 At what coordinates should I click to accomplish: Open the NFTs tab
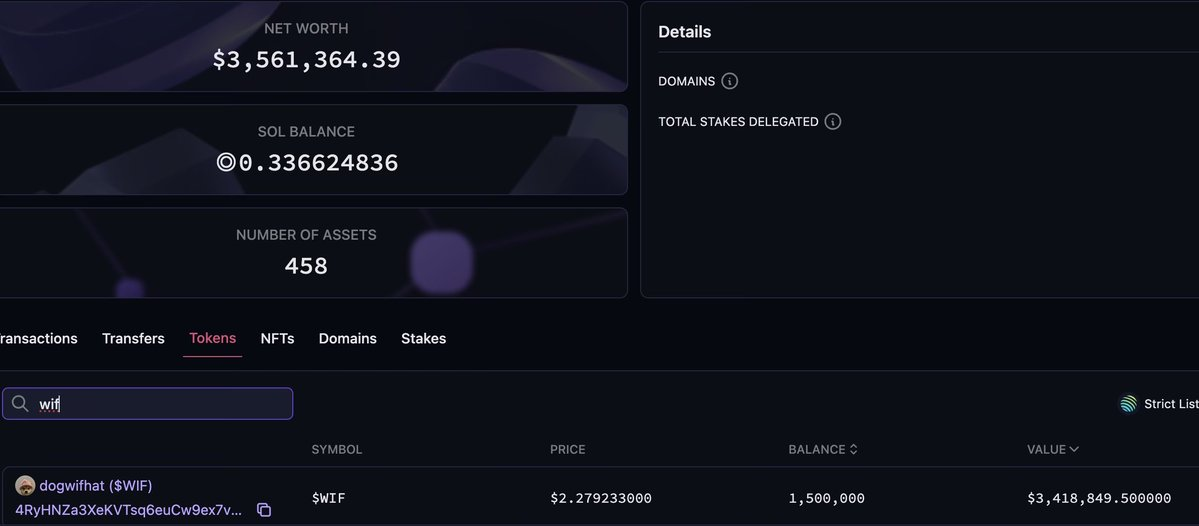coord(278,339)
